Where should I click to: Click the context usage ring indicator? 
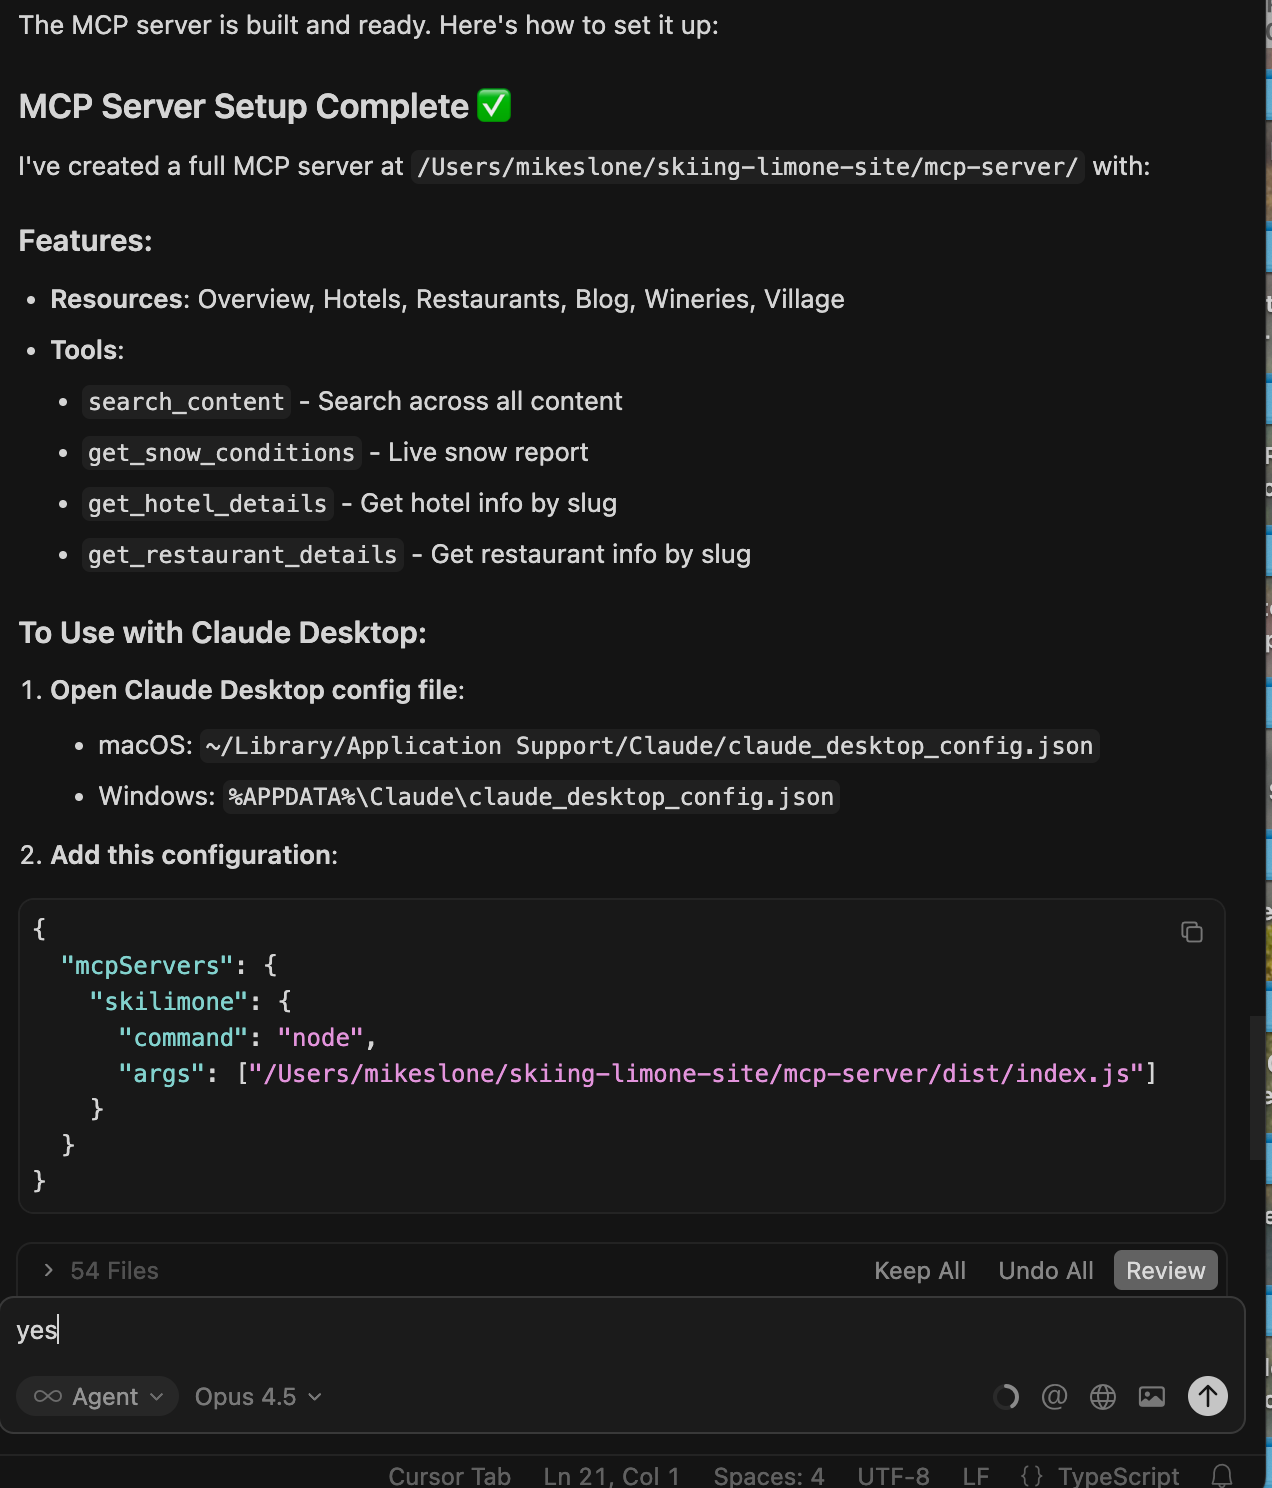pos(1006,1396)
